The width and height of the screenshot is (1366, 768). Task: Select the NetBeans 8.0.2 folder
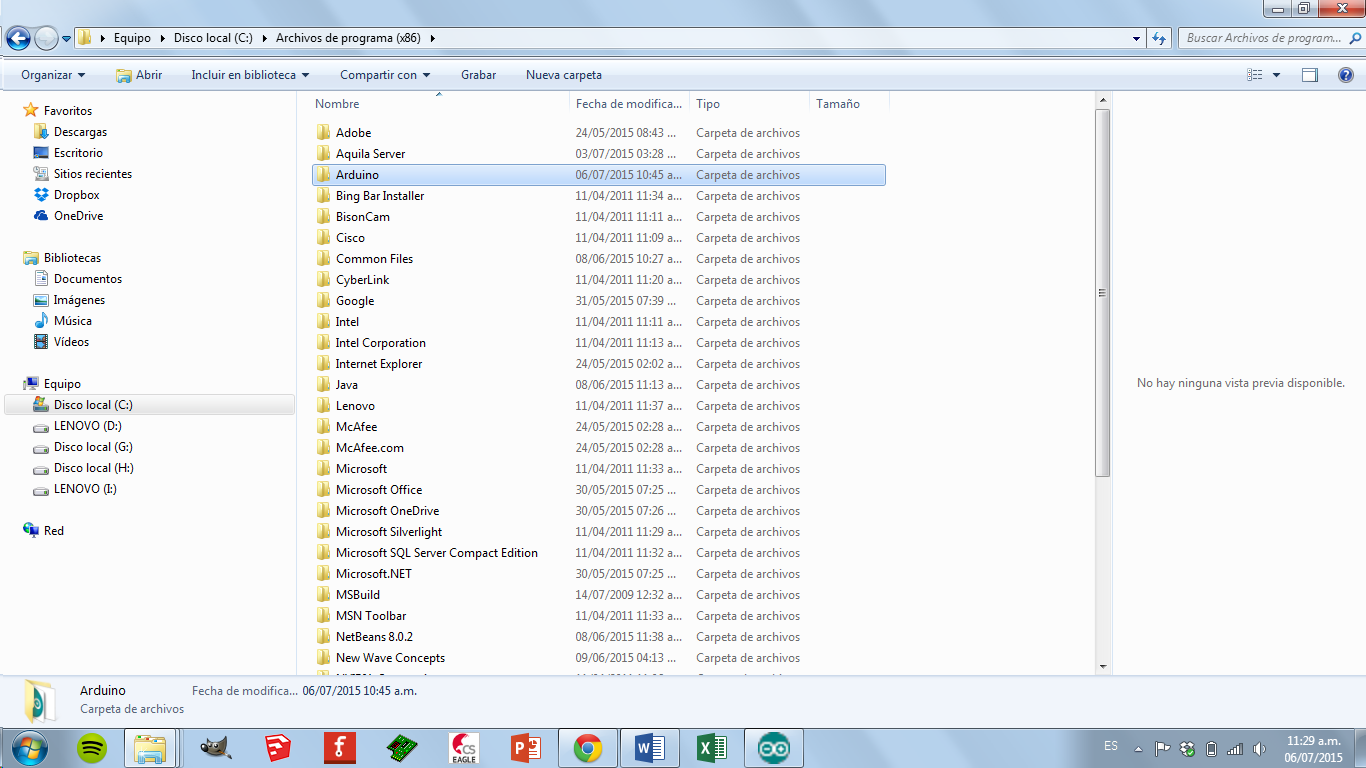374,637
